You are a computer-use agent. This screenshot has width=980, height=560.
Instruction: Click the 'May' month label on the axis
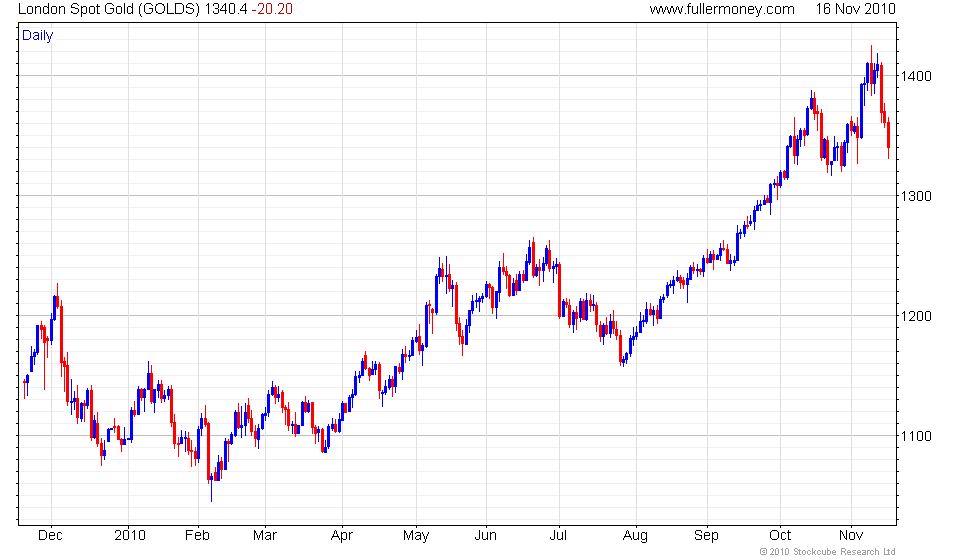416,536
